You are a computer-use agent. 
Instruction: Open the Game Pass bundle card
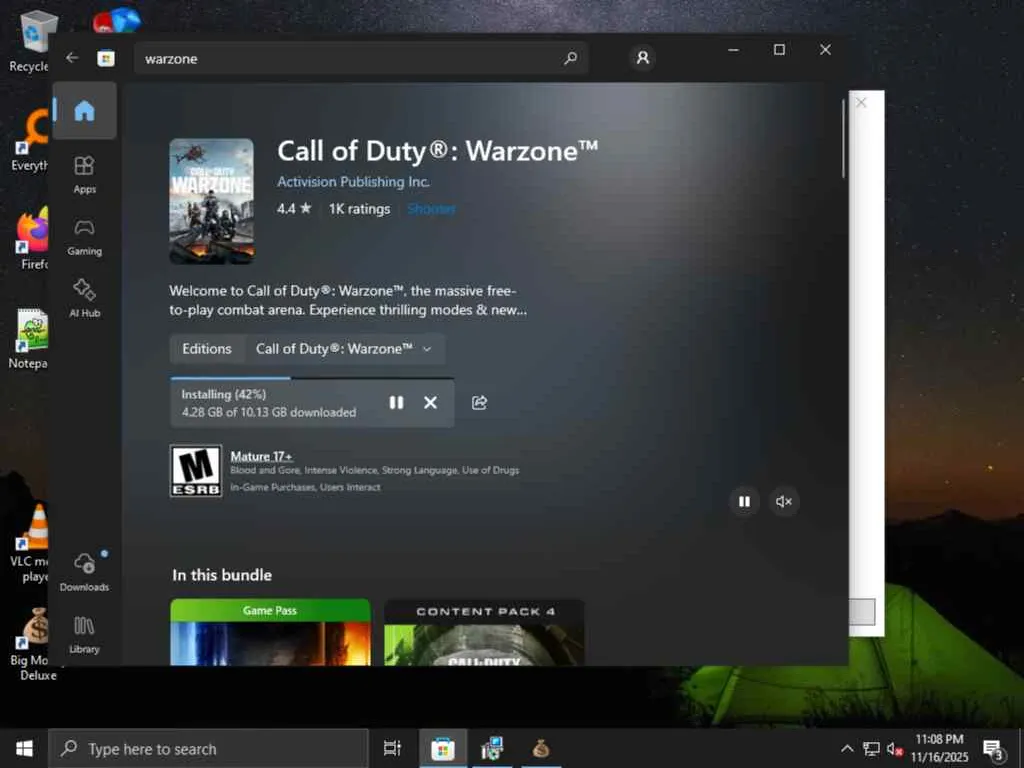(270, 632)
